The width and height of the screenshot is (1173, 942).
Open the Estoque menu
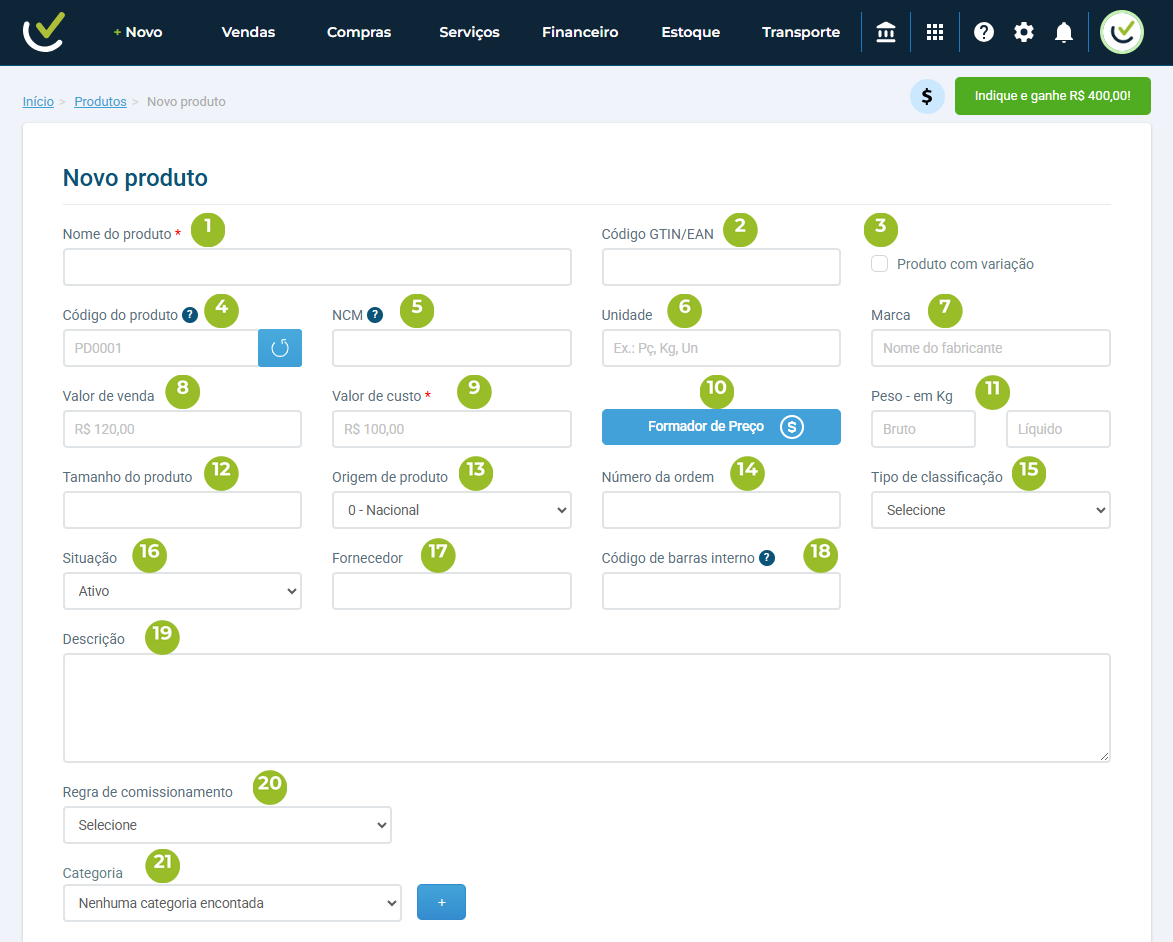click(690, 32)
